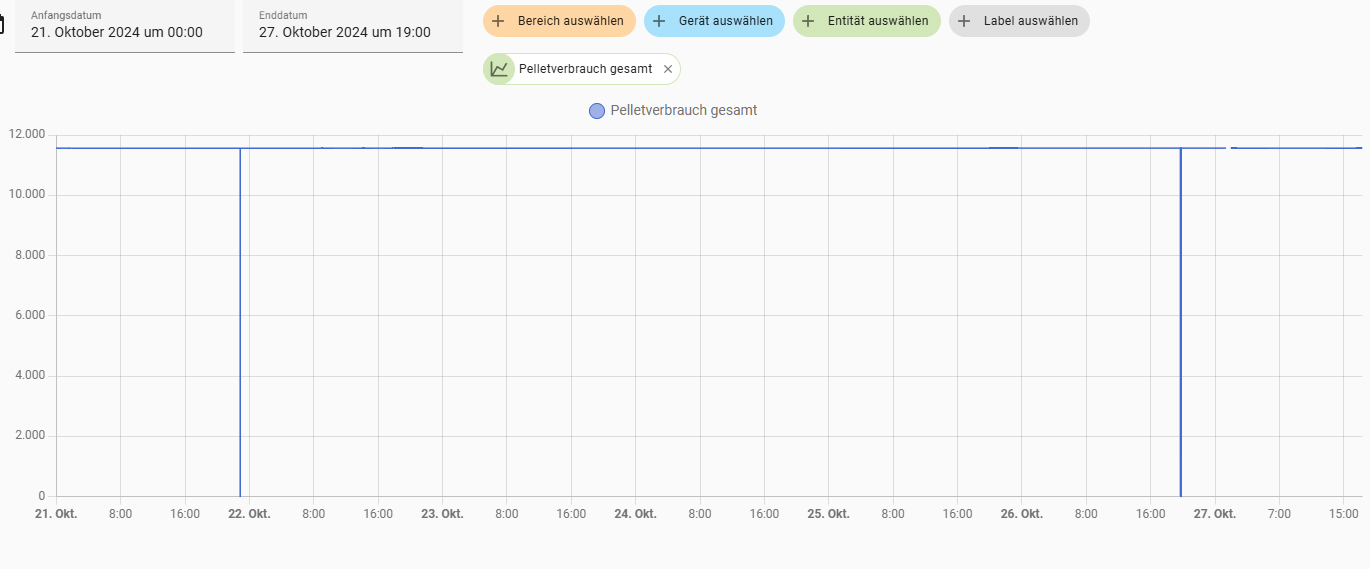Open the Enddatum date field
The height and width of the screenshot is (569, 1370).
[x=352, y=26]
